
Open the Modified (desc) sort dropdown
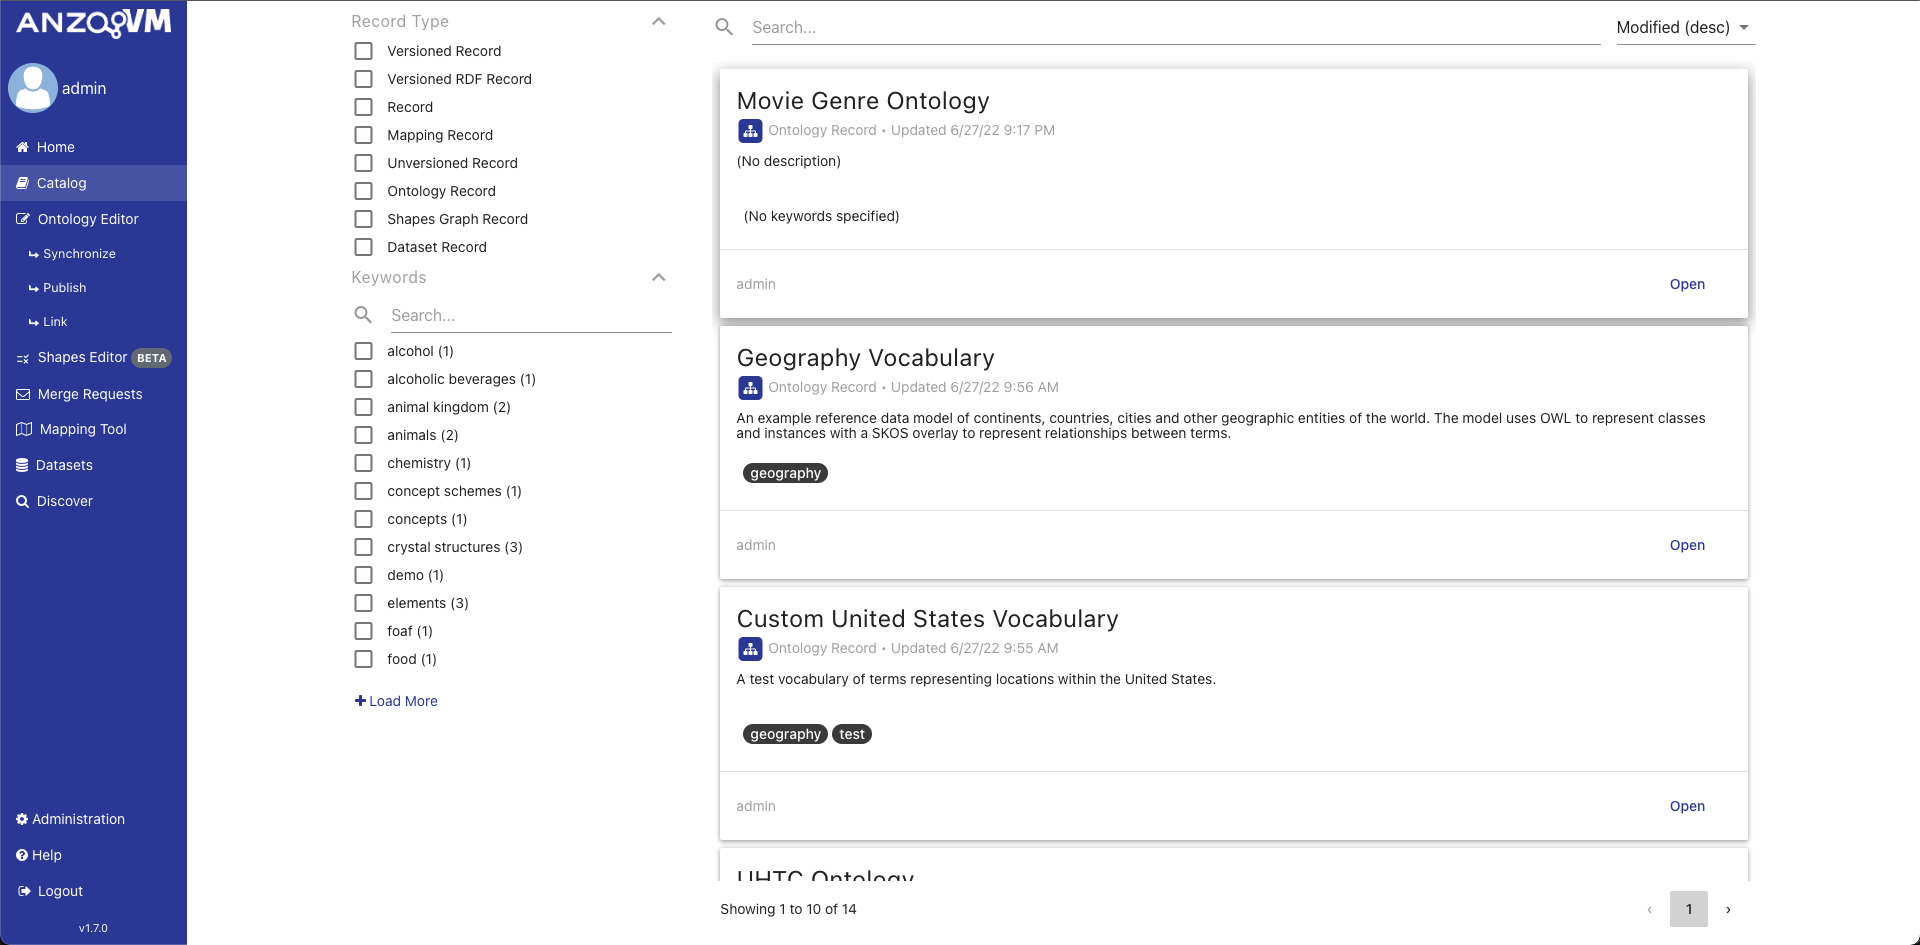coord(1685,28)
